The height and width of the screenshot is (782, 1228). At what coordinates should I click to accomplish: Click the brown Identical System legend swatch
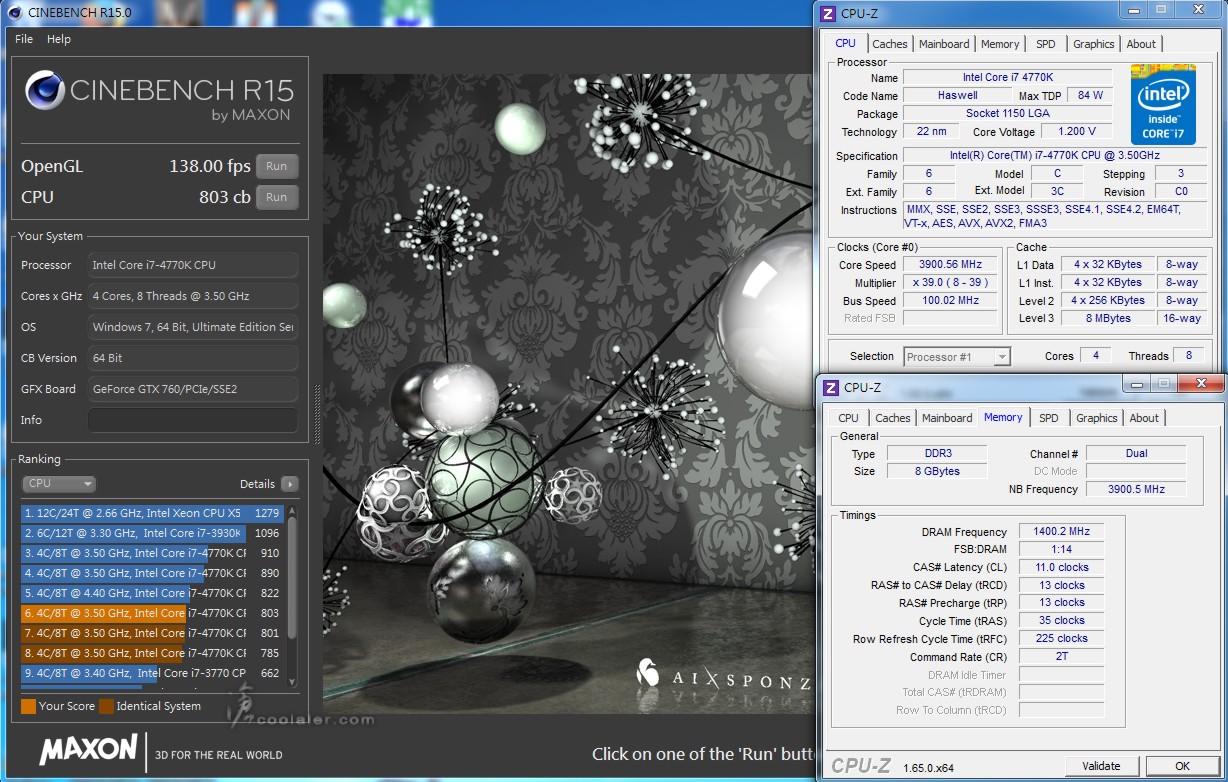[106, 706]
